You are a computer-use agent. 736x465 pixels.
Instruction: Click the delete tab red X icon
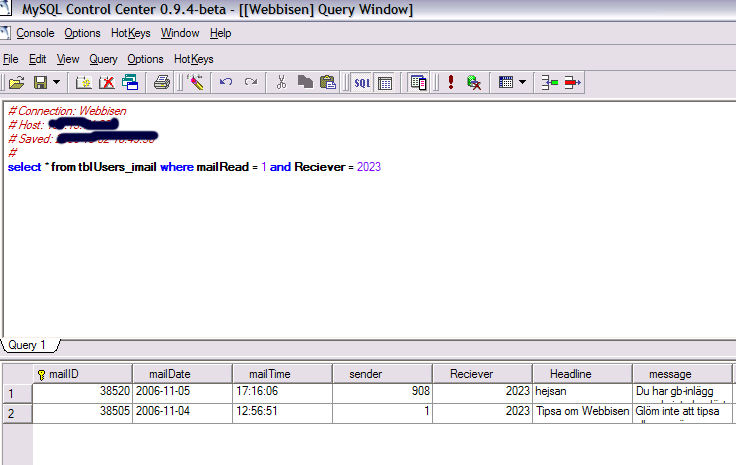[x=107, y=83]
